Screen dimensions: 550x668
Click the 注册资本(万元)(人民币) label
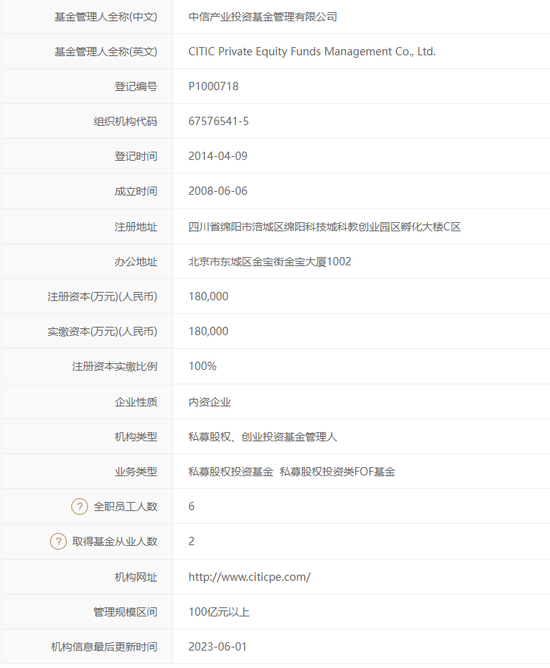(x=102, y=297)
